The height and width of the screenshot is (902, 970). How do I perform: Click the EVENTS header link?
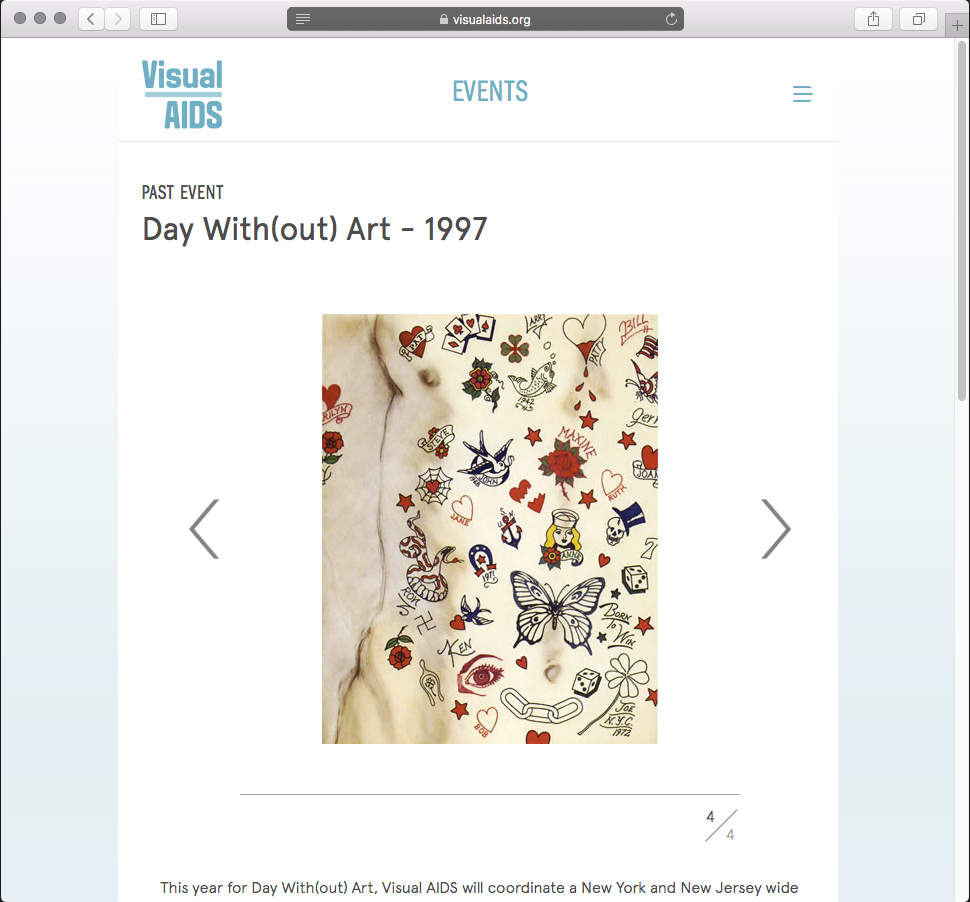(x=490, y=92)
